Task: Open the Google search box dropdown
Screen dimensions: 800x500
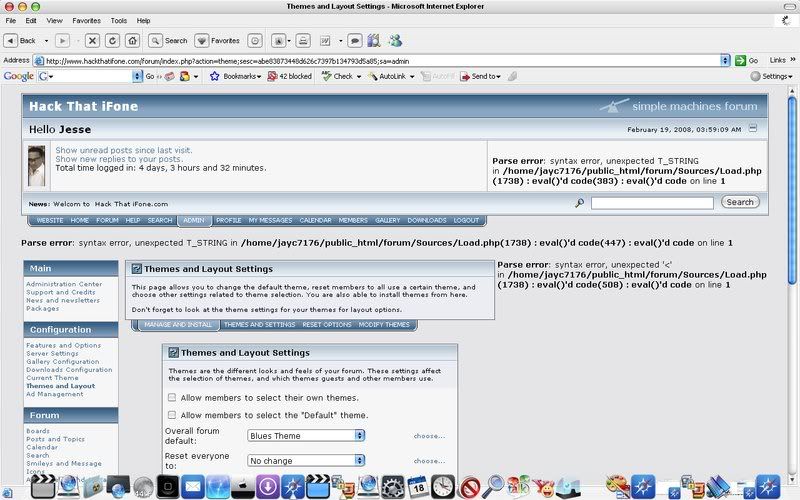Action: [137, 77]
